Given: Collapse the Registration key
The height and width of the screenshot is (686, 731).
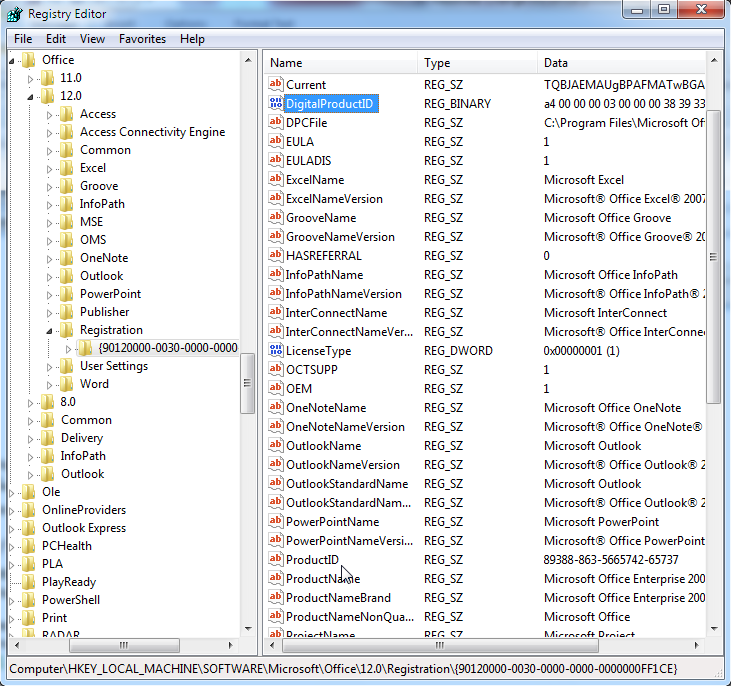Looking at the screenshot, I should 49,331.
